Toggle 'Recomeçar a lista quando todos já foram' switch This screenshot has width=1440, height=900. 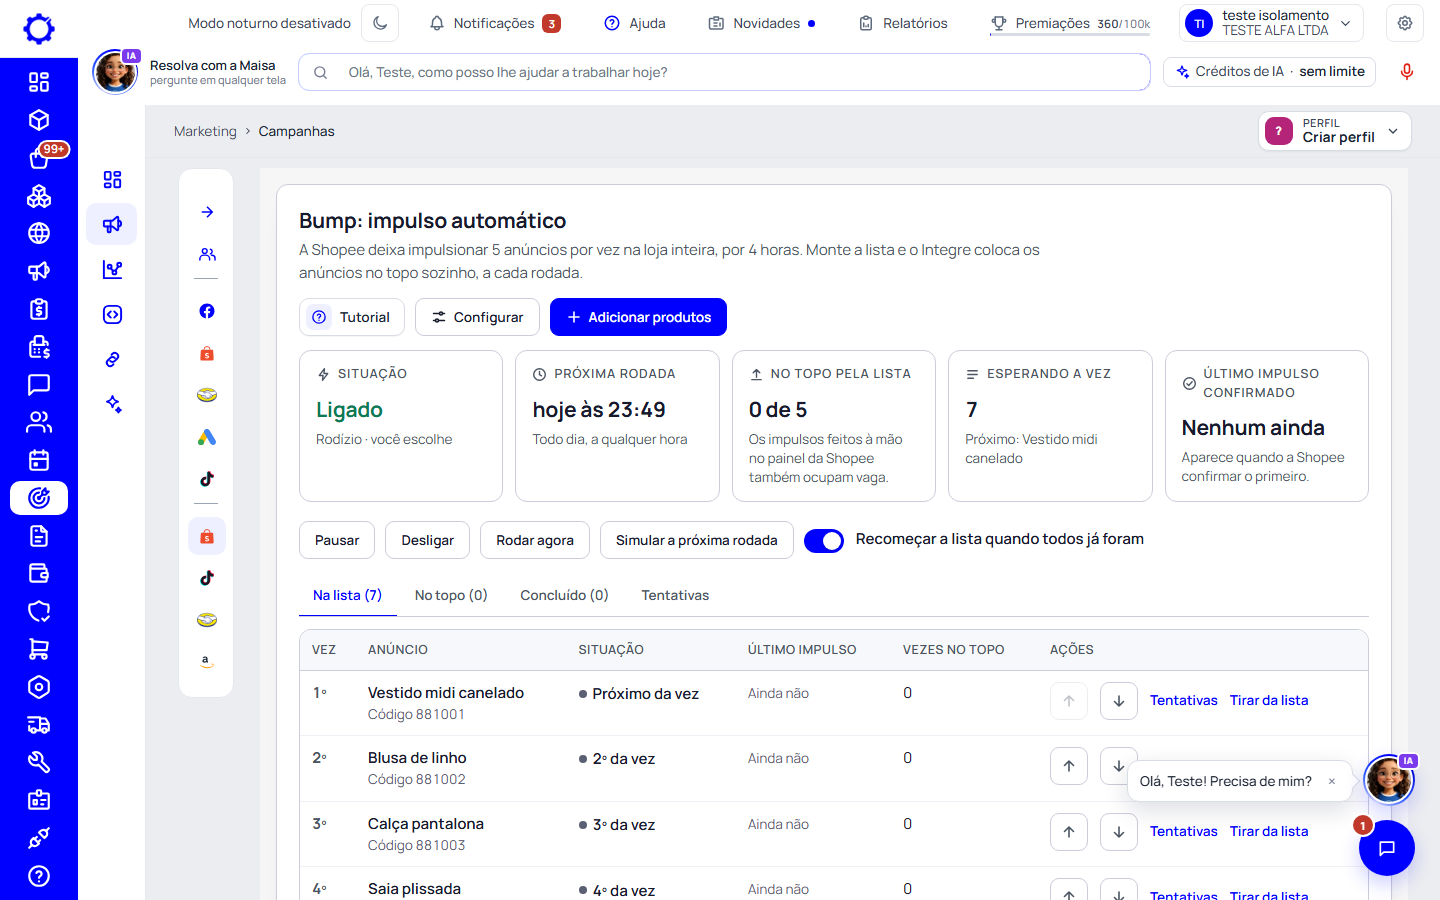[x=824, y=540]
